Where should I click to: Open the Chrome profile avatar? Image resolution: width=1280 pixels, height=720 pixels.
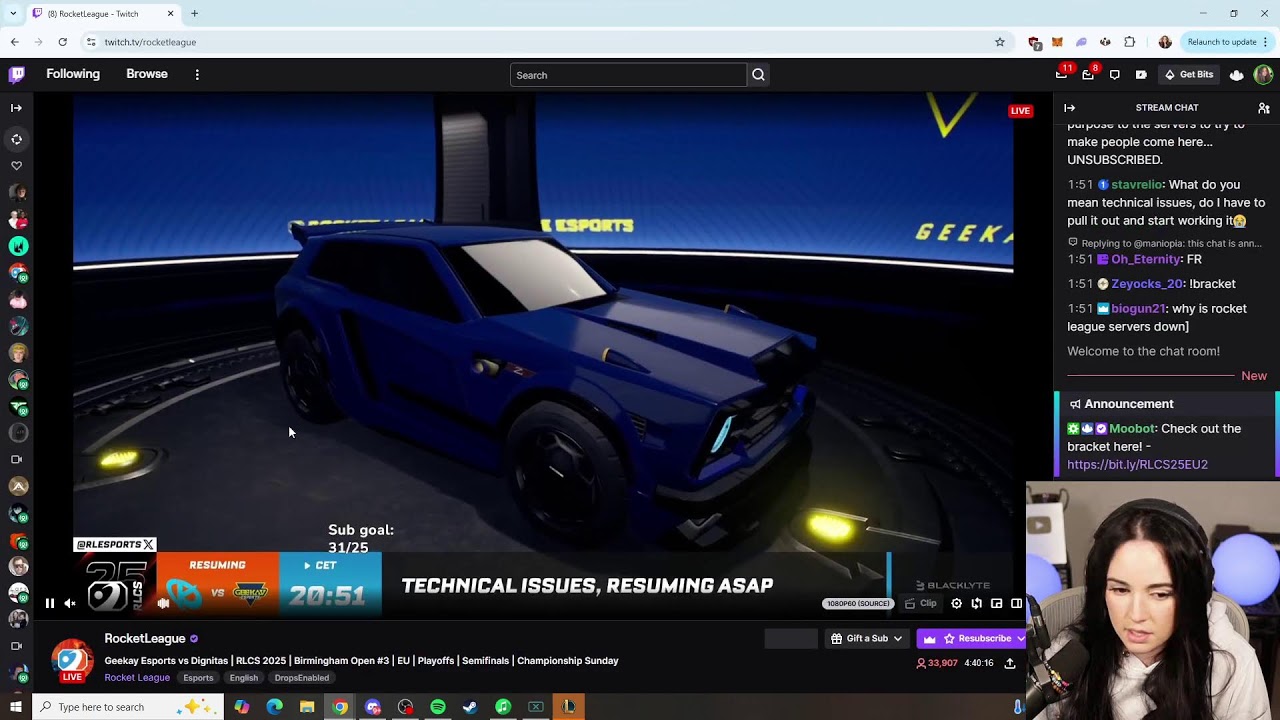pyautogui.click(x=1165, y=42)
